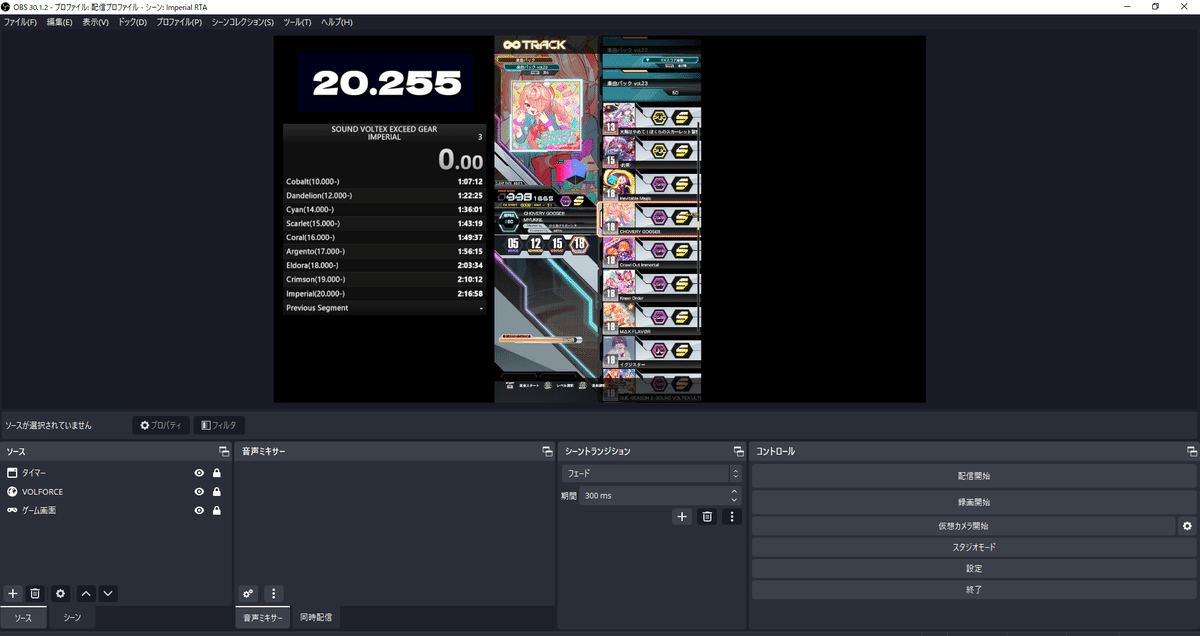Click the add source plus icon
1200x636 pixels.
pos(13,593)
